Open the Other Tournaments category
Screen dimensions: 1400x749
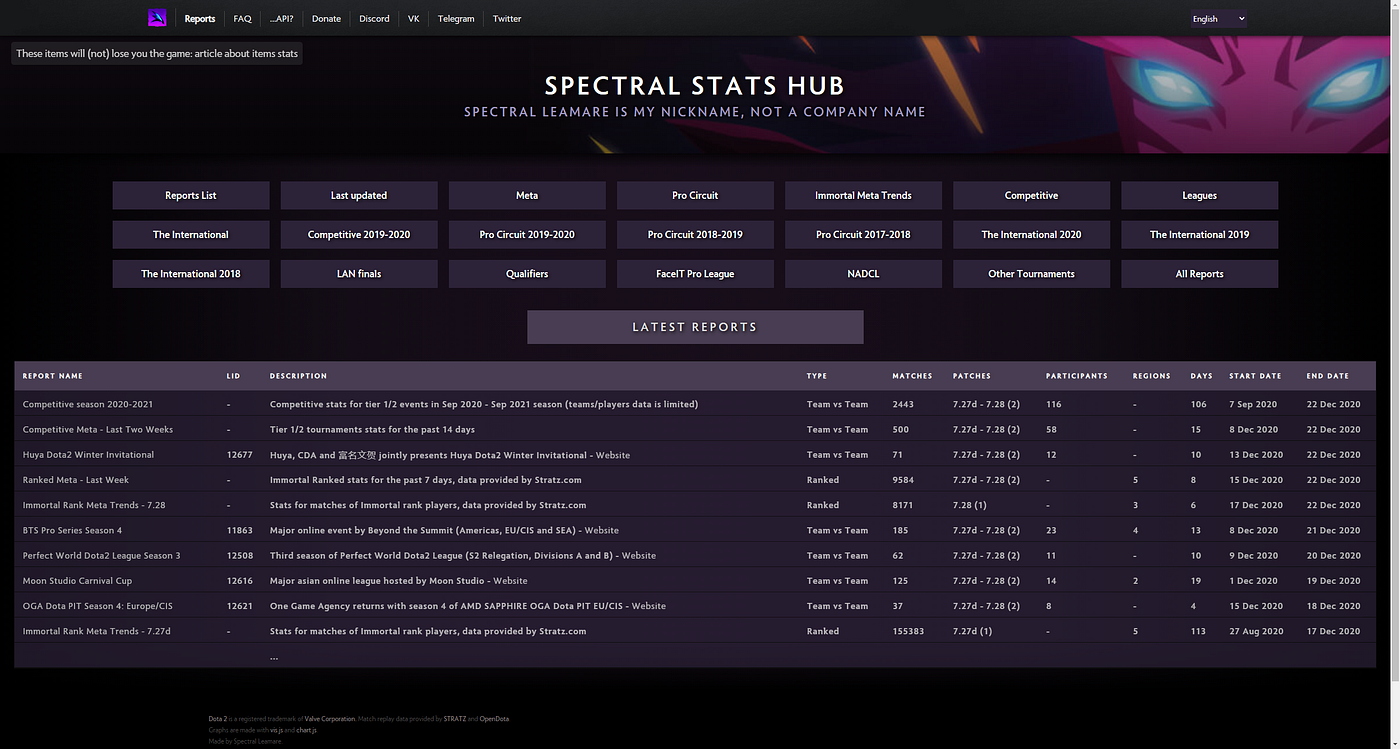coord(1031,273)
